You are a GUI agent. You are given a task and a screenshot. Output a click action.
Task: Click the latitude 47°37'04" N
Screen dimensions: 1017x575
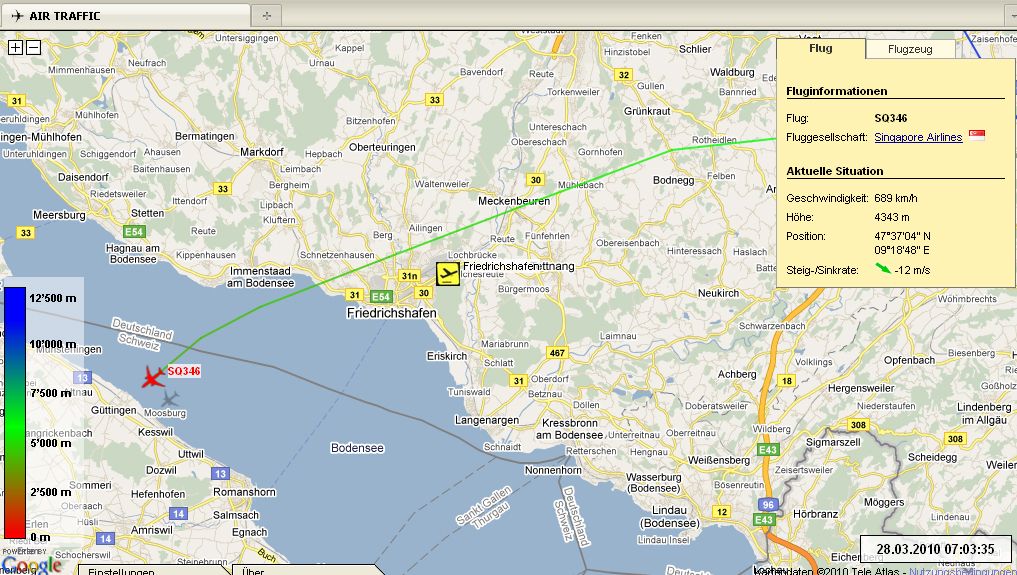point(902,236)
